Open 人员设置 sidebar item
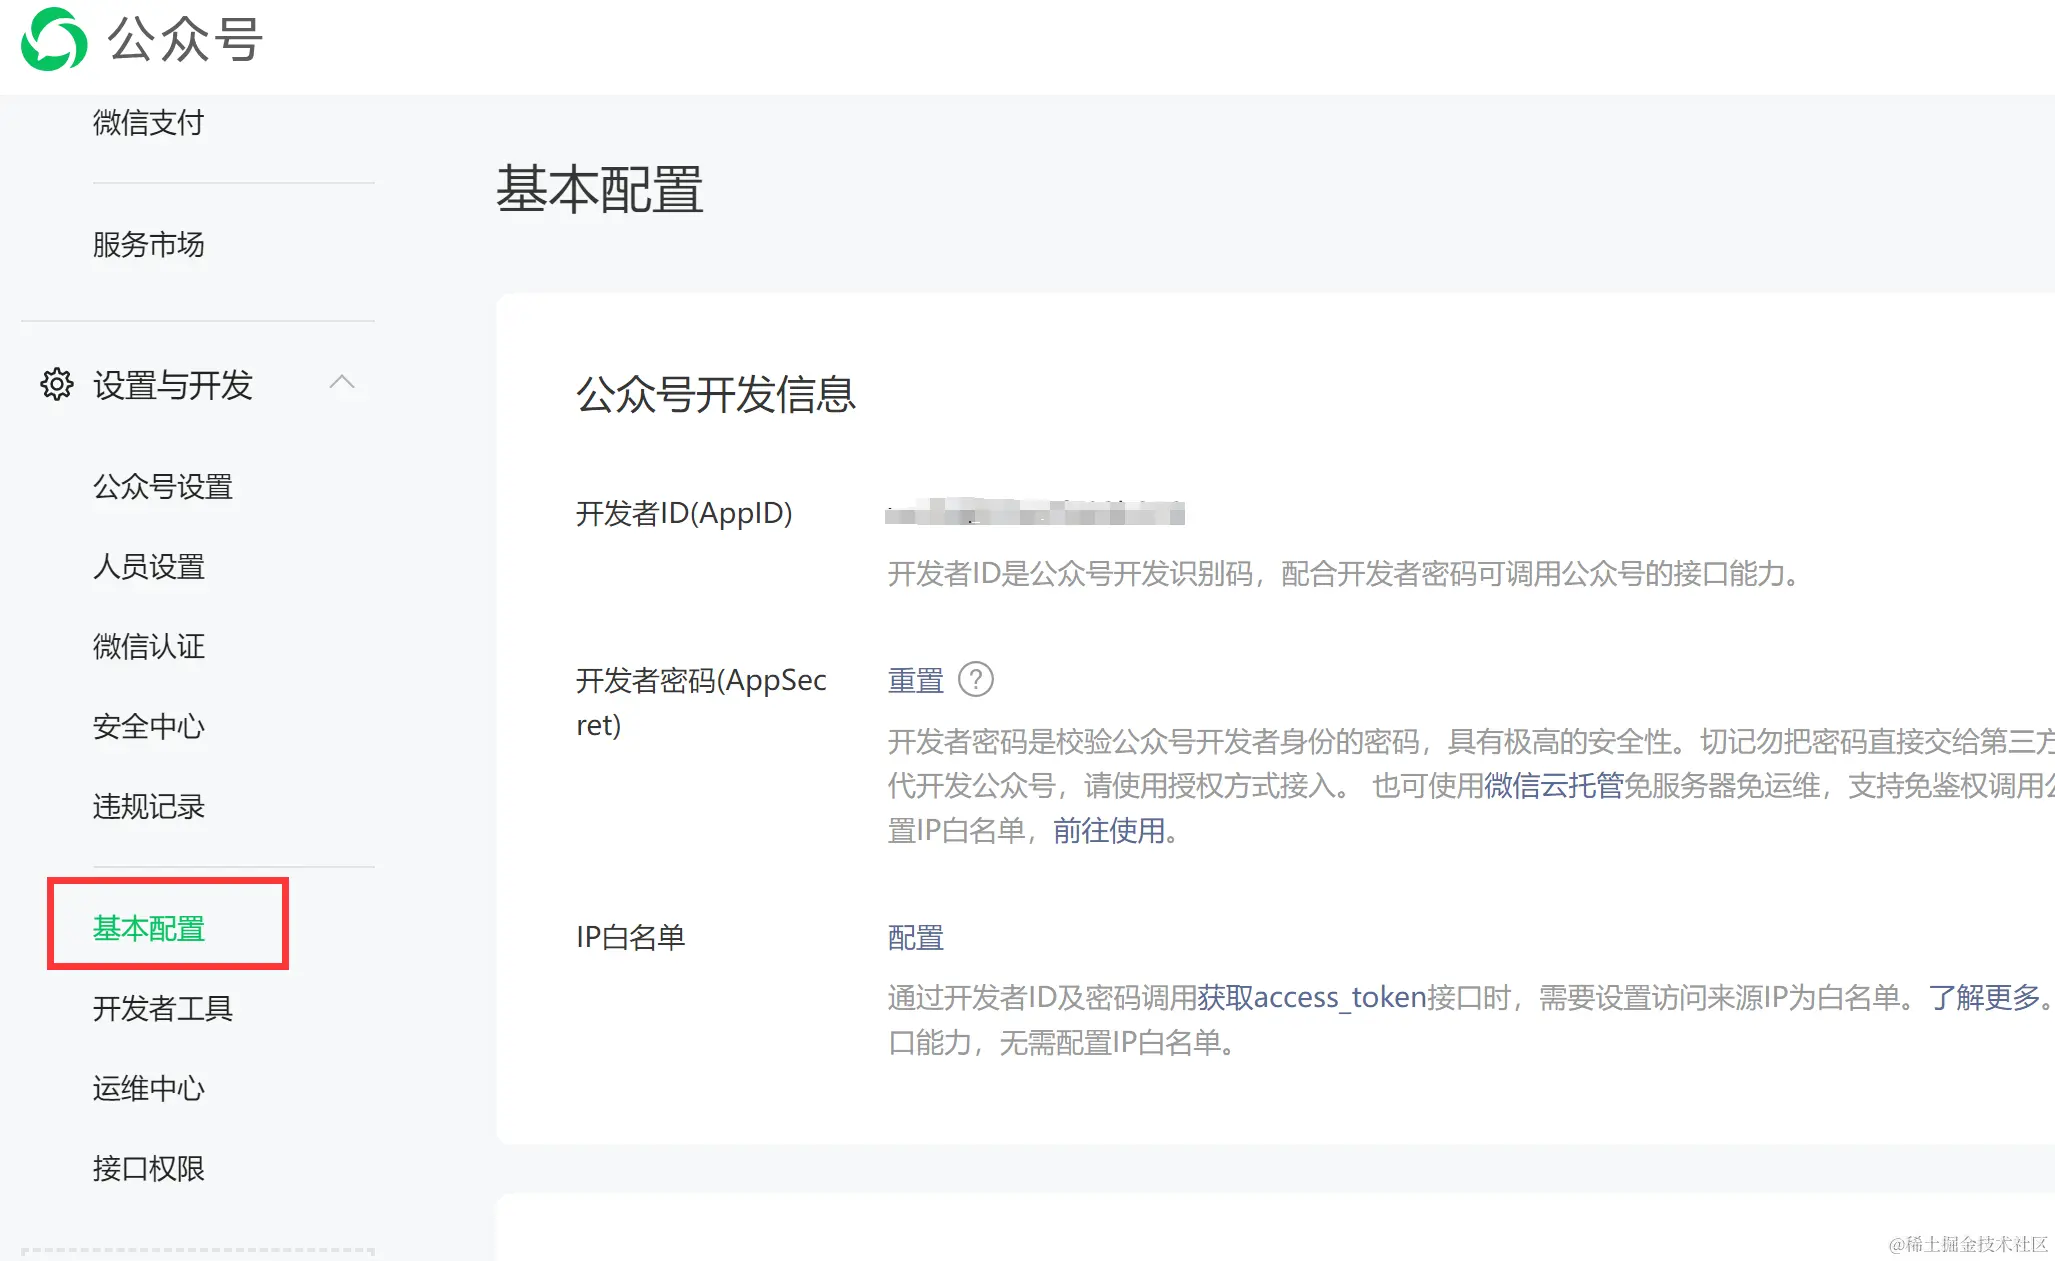The width and height of the screenshot is (2055, 1261). pos(148,567)
